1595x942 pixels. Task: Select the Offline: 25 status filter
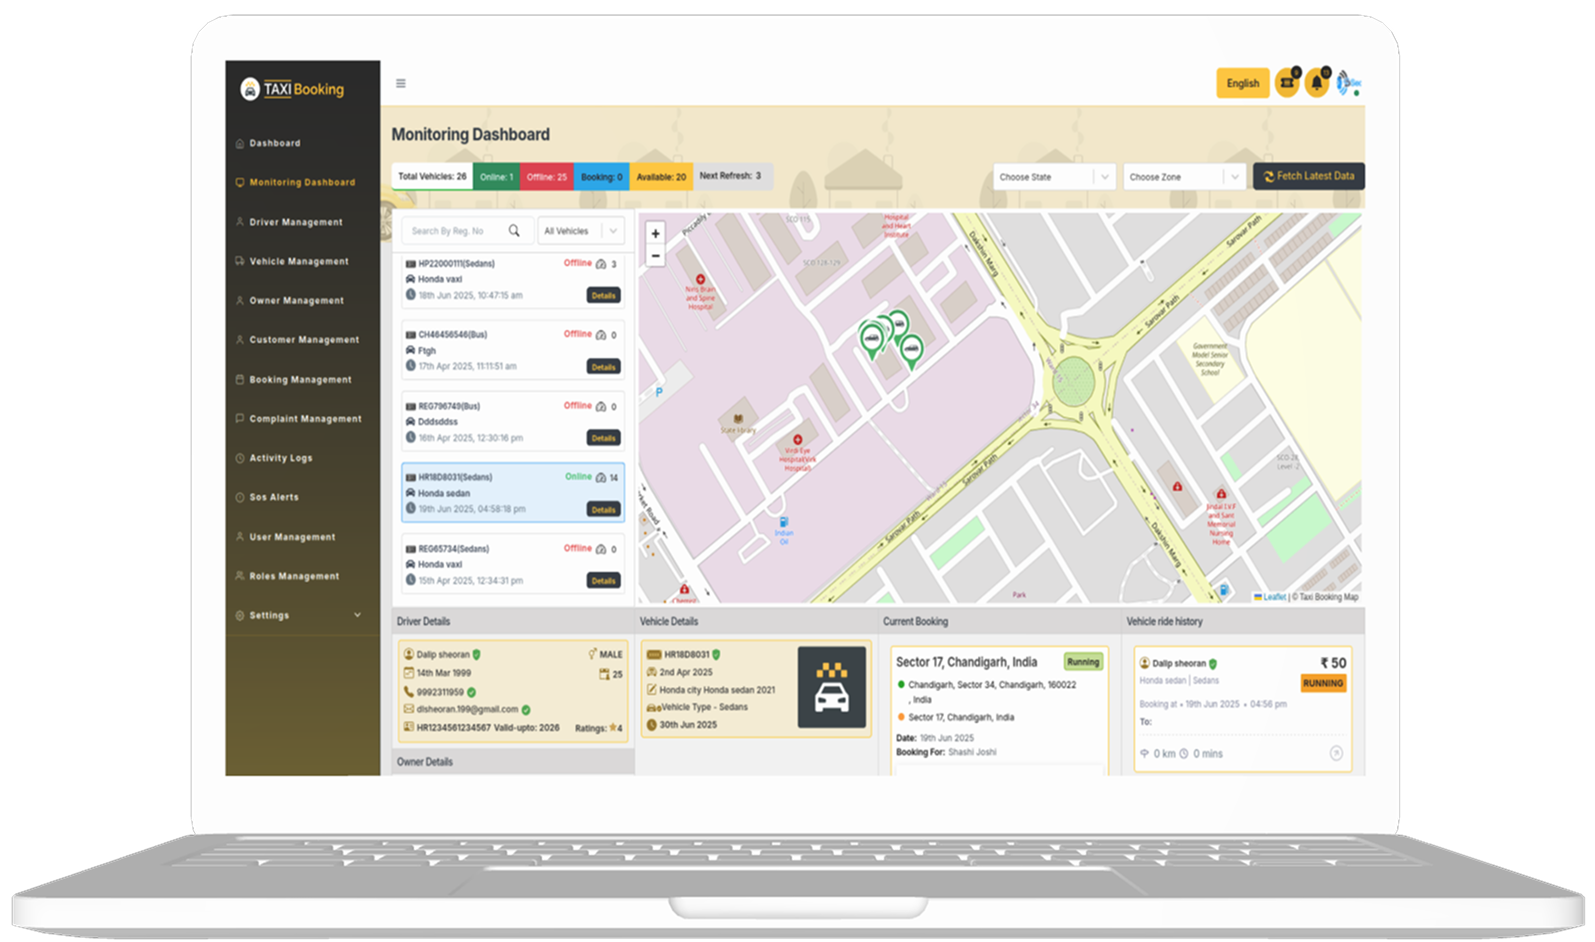(546, 177)
